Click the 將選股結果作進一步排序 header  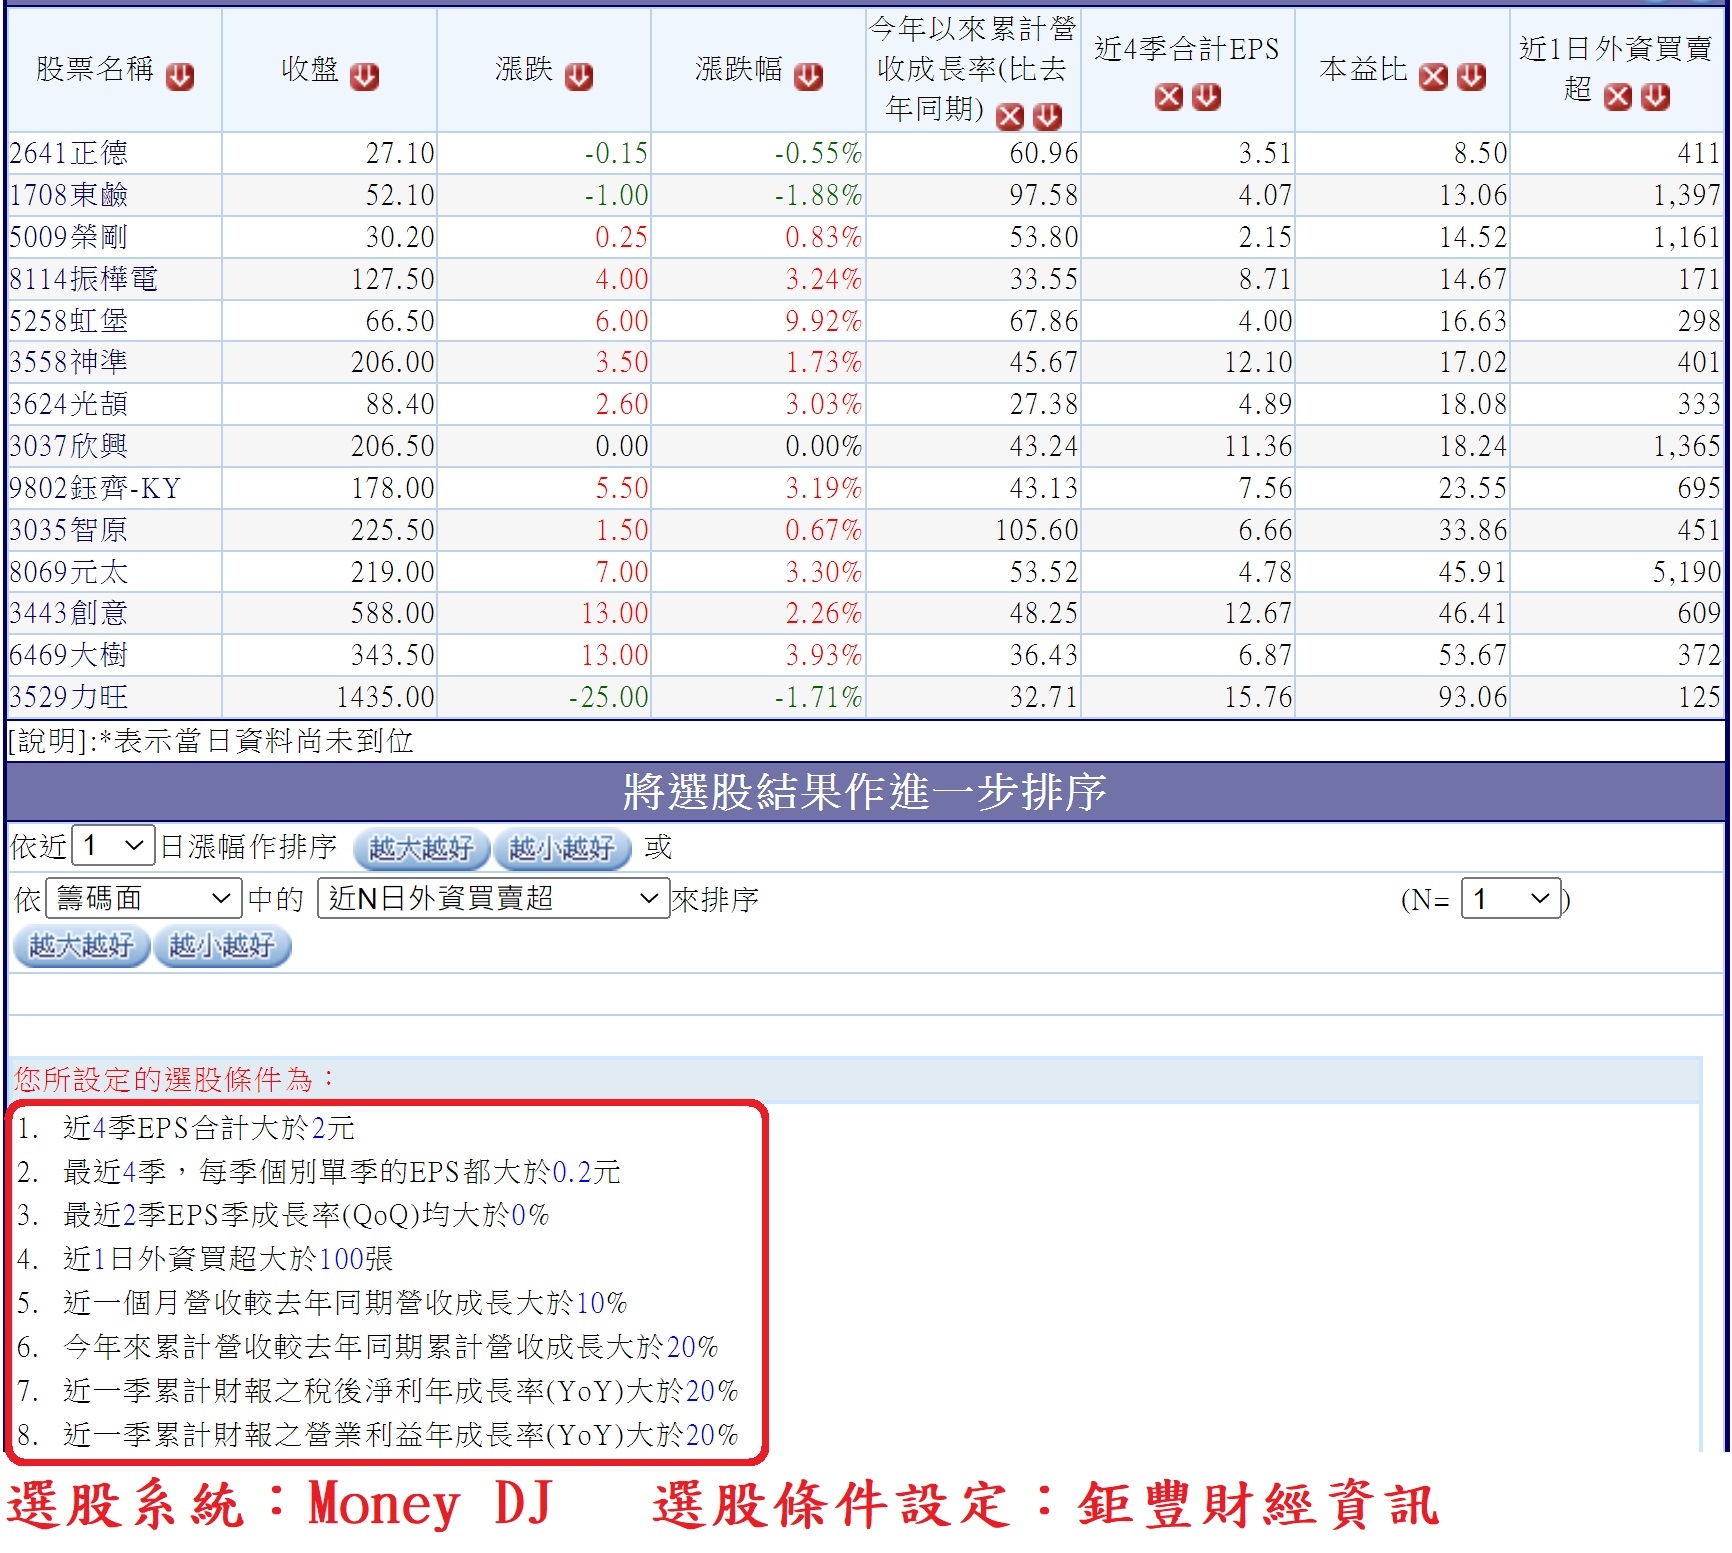(x=865, y=792)
